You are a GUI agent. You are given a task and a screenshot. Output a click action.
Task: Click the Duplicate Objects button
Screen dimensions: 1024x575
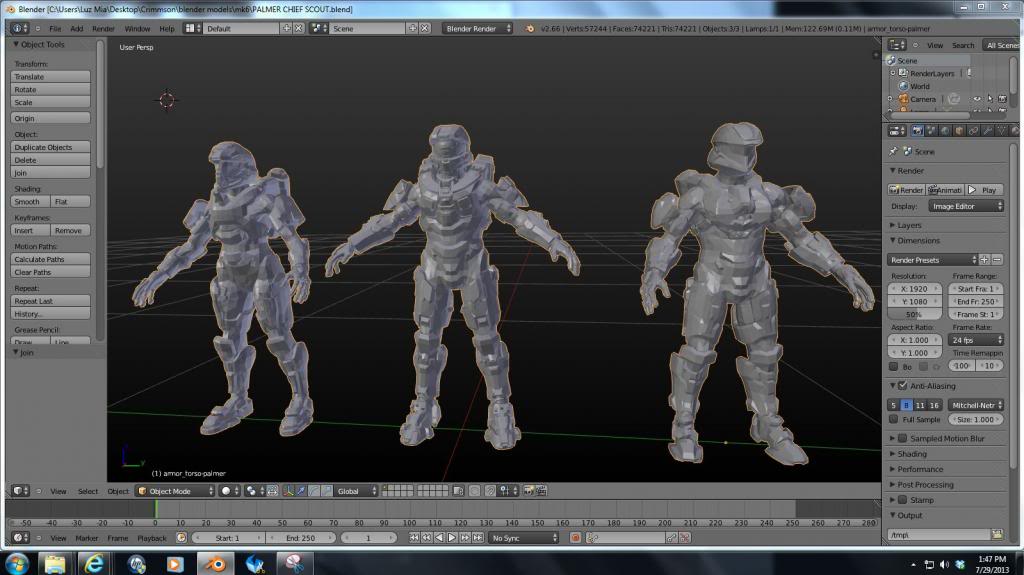click(x=50, y=148)
